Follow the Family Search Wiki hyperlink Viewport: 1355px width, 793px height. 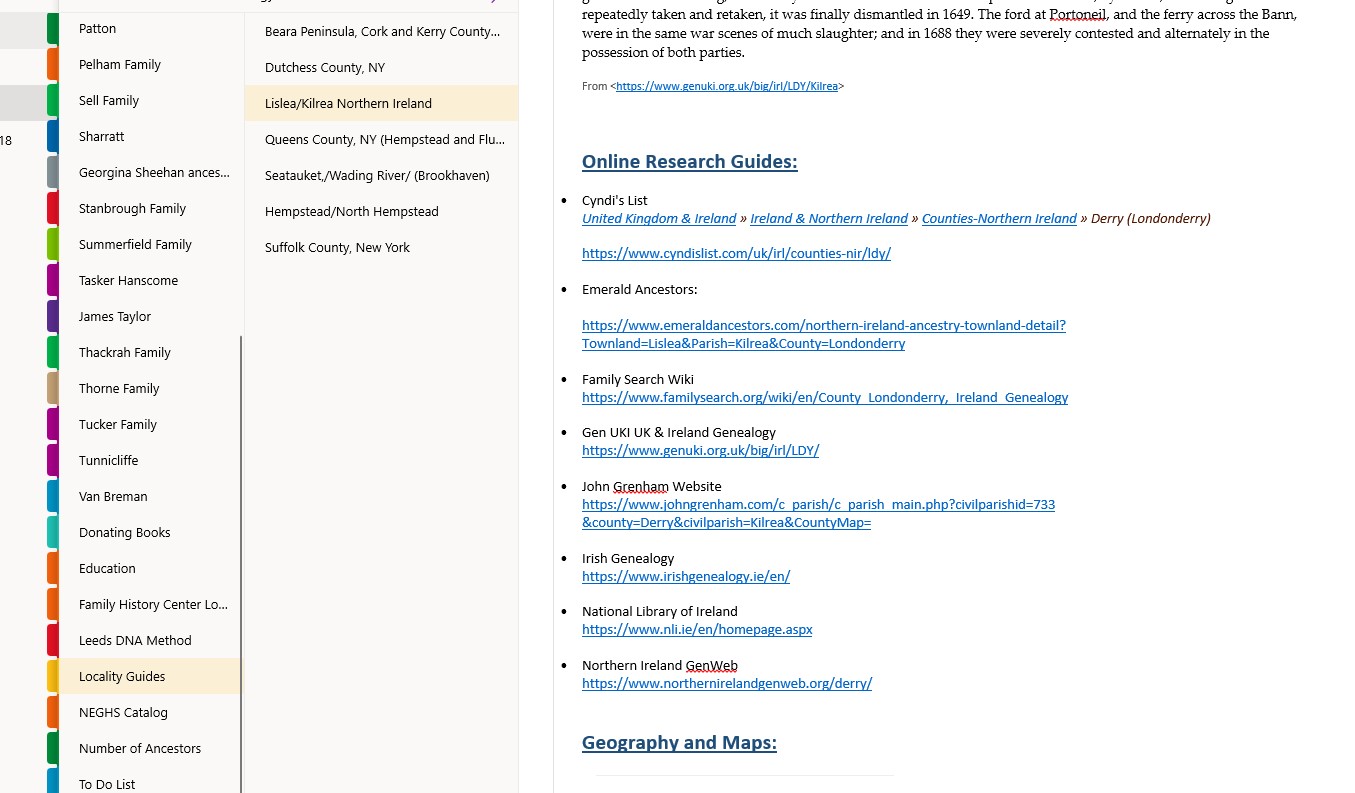825,397
